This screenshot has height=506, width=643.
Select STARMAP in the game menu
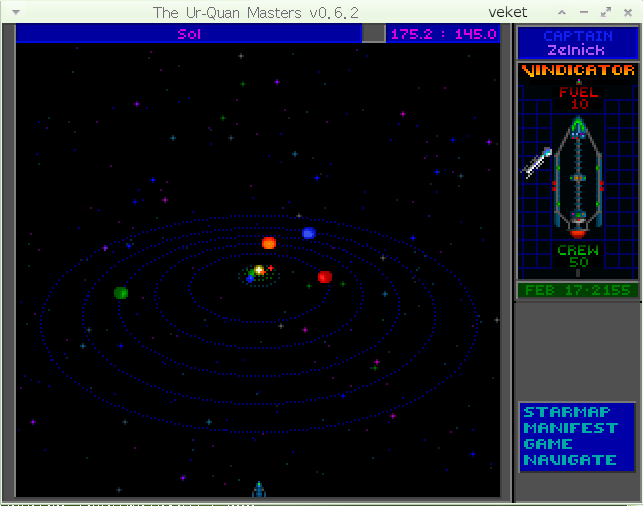pyautogui.click(x=567, y=412)
